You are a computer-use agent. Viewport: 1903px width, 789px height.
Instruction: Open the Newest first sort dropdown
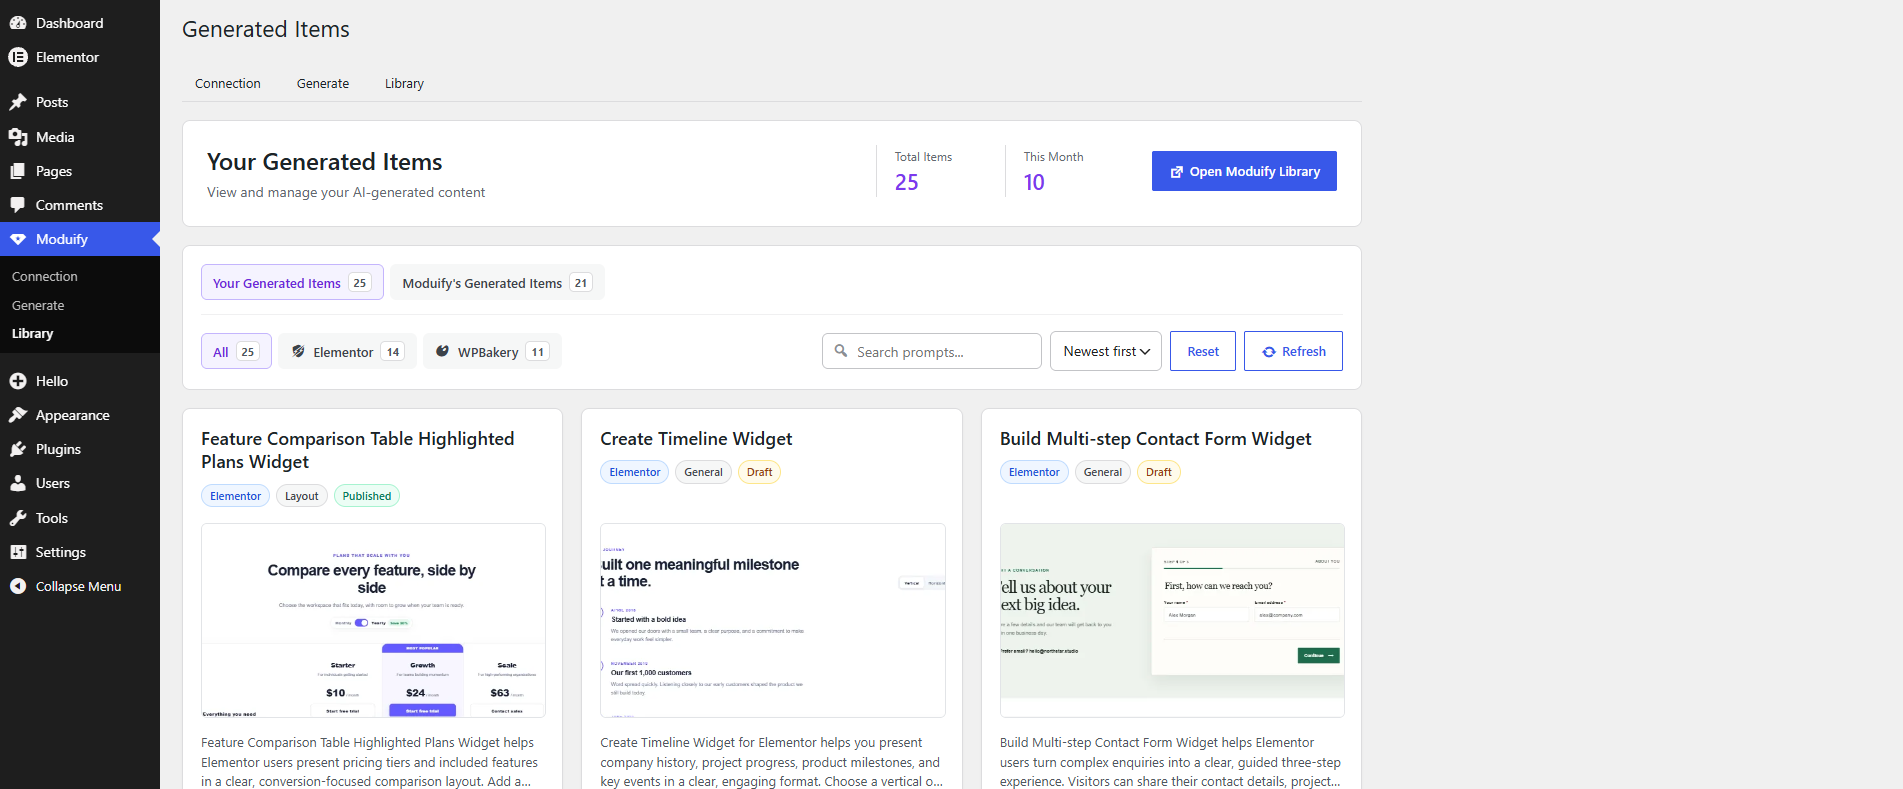1106,351
